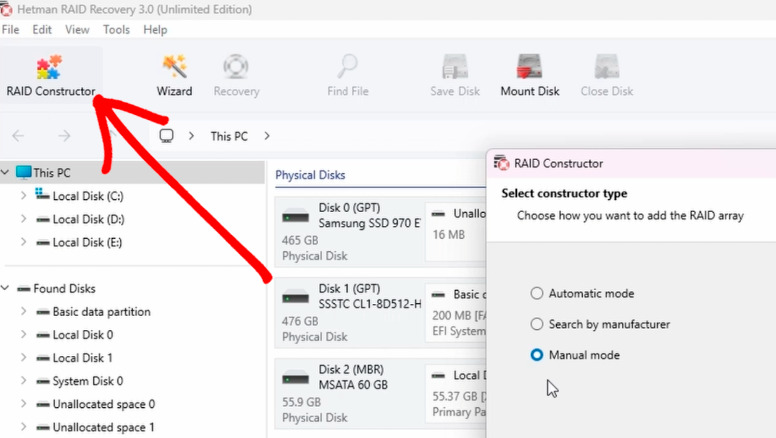Screen dimensions: 776x438
Task: Click the chevron before This PC in the path
Action: pyautogui.click(x=192, y=136)
